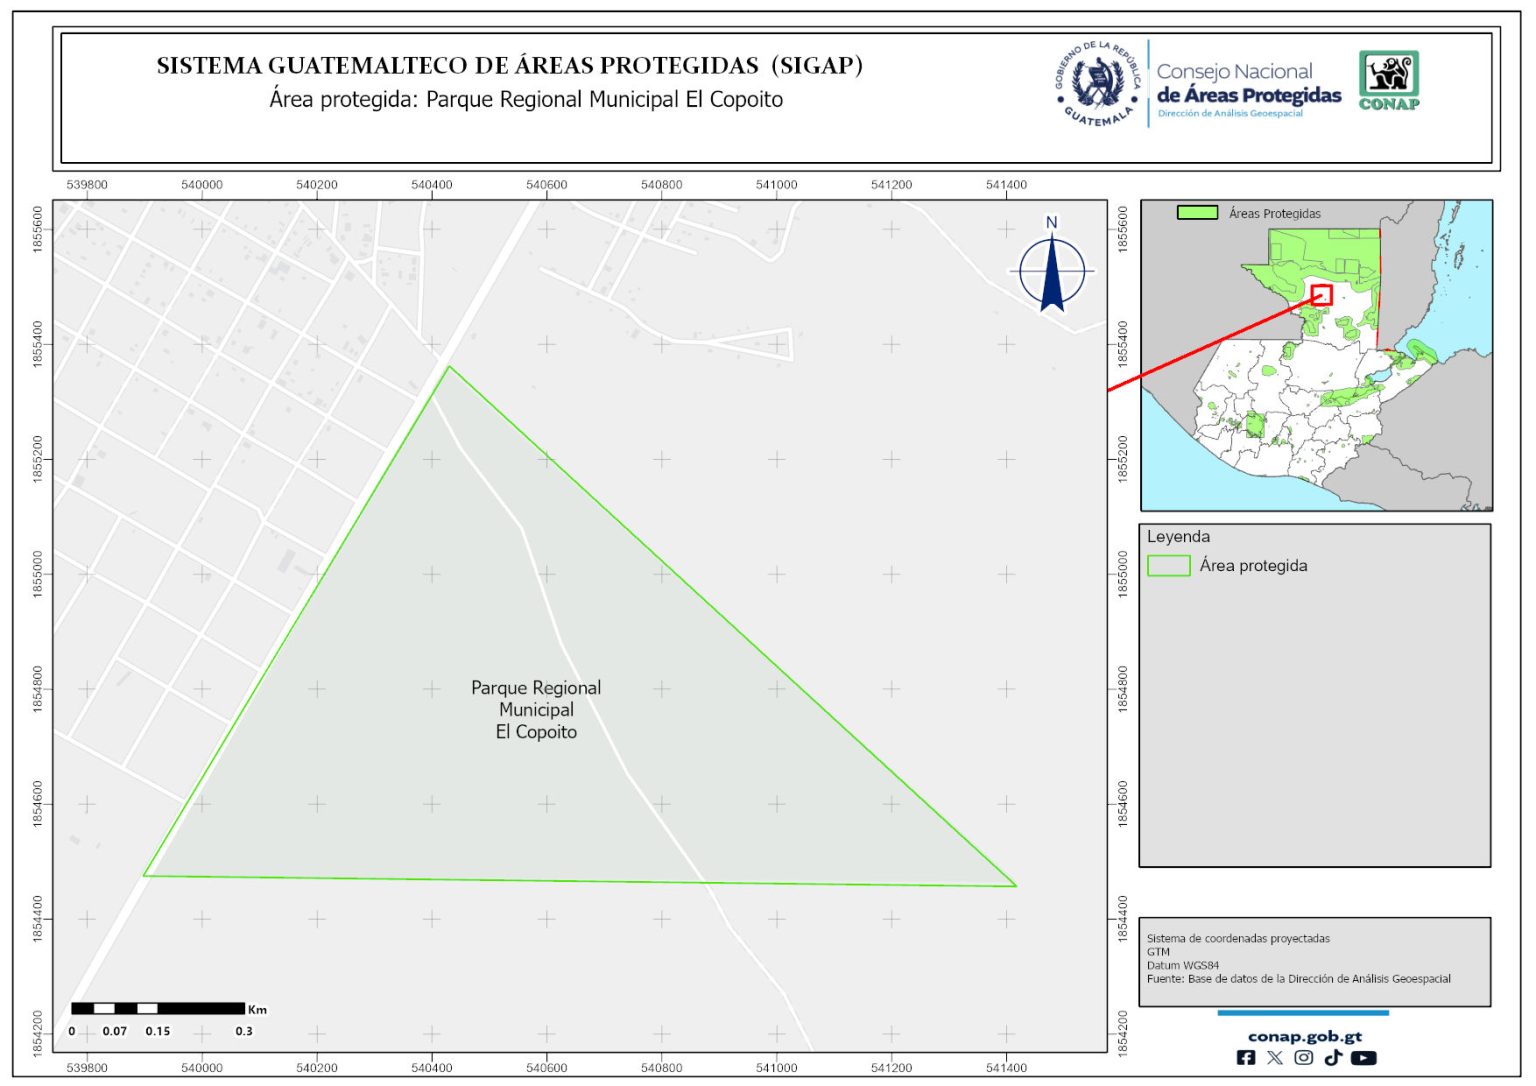The height and width of the screenshot is (1086, 1536).
Task: Click the Gobierno de Guatemala seal
Action: [1099, 84]
